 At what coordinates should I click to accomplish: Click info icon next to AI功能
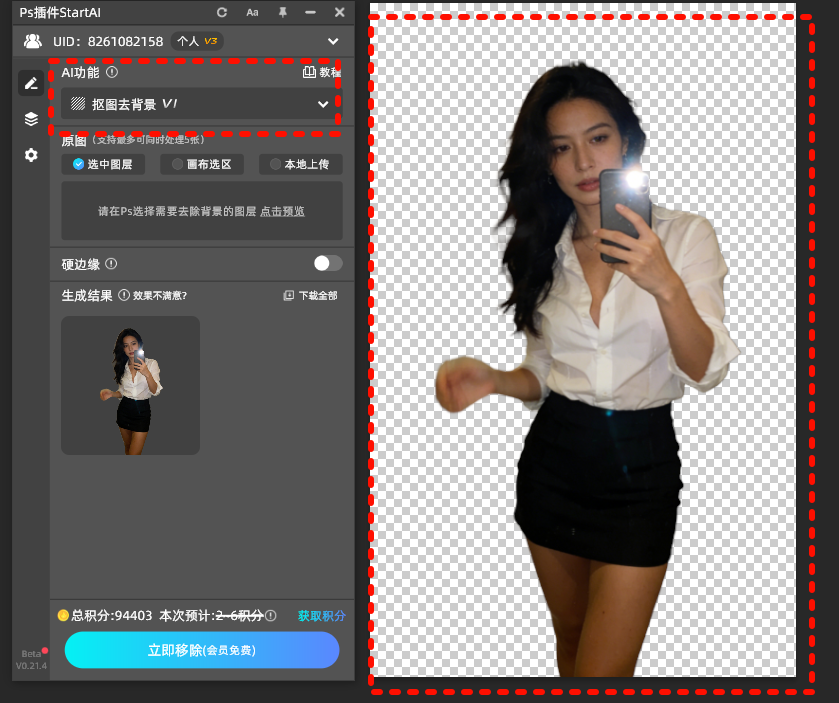(112, 72)
